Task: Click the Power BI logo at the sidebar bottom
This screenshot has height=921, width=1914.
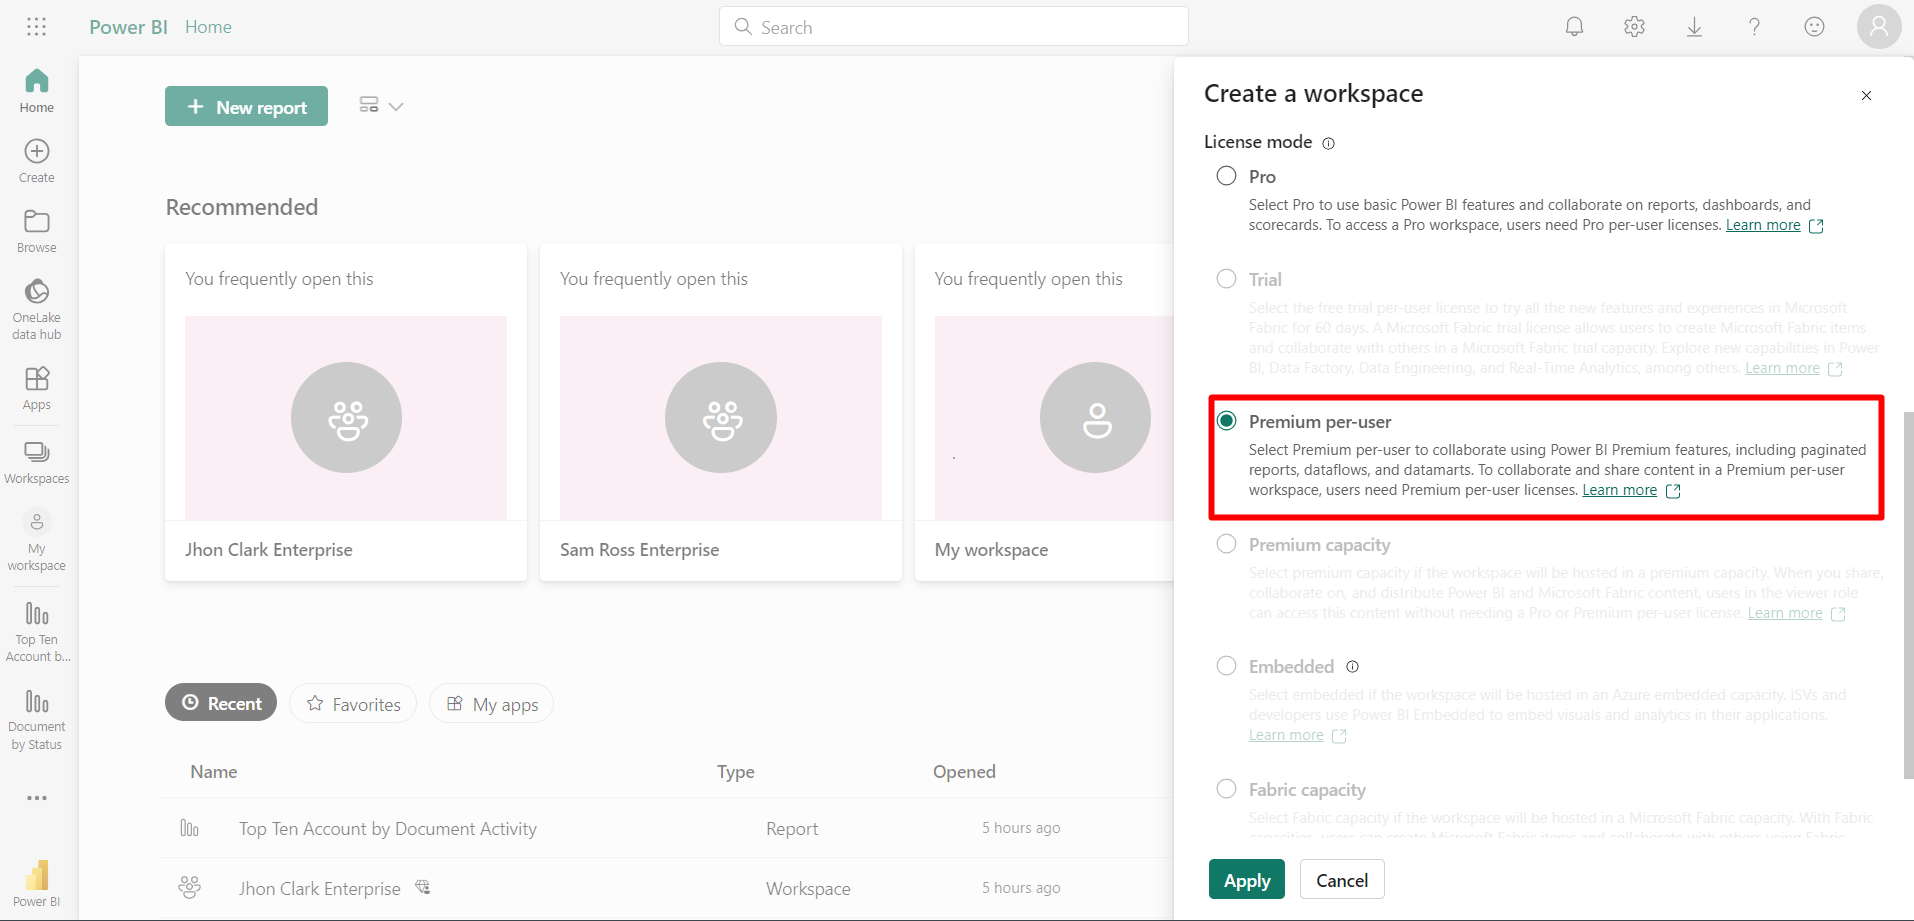Action: (x=37, y=883)
